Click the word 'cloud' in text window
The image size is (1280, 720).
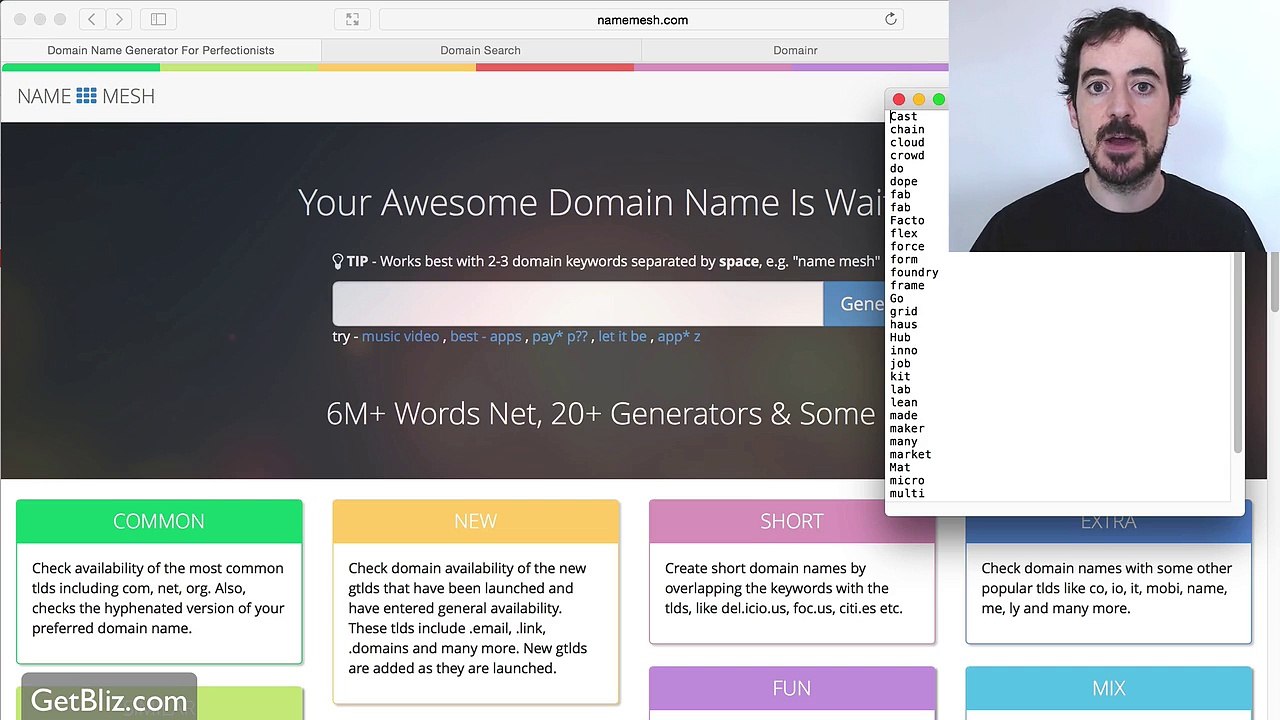tap(907, 142)
